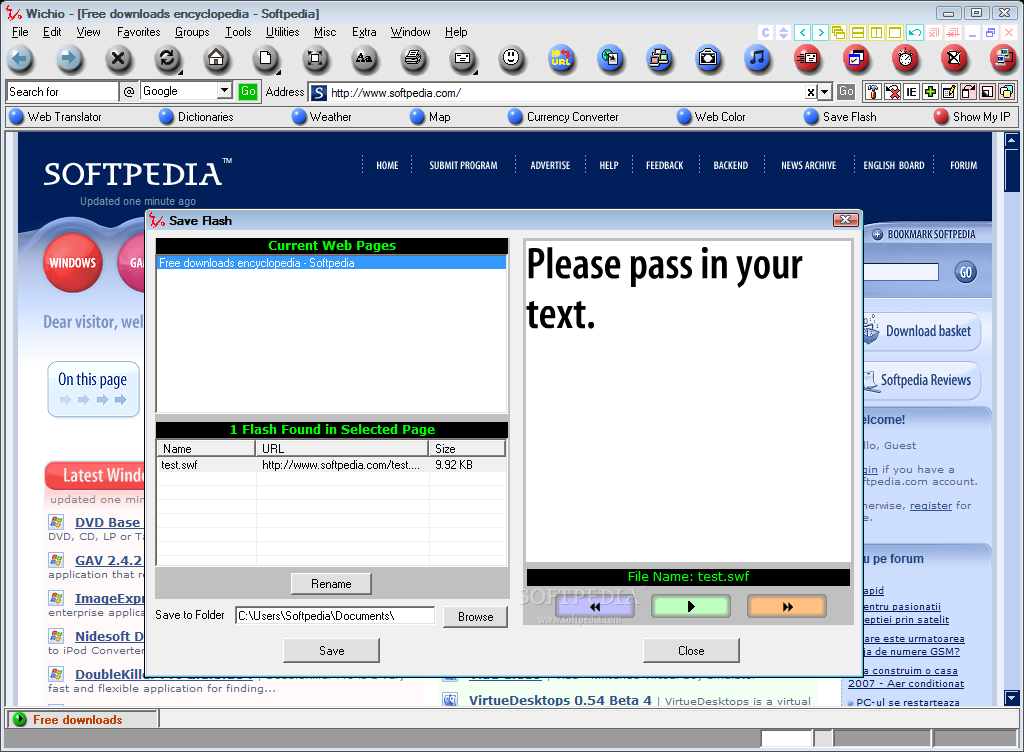The height and width of the screenshot is (752, 1024).
Task: Click the green Go search button
Action: [x=248, y=91]
